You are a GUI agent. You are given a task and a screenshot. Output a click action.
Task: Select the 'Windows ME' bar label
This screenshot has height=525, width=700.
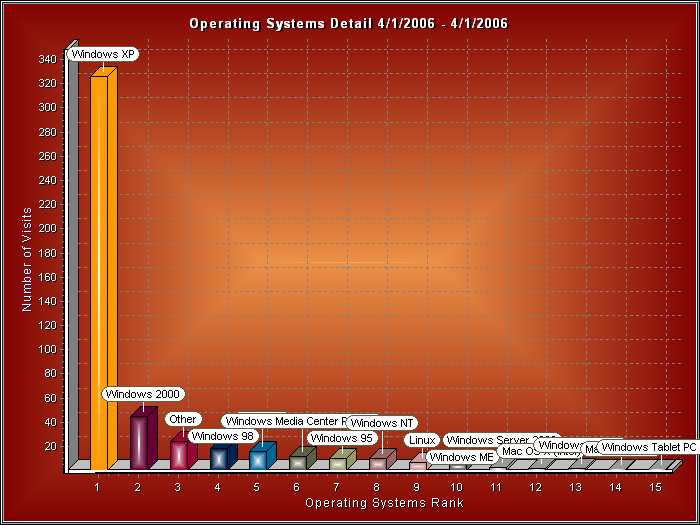462,457
